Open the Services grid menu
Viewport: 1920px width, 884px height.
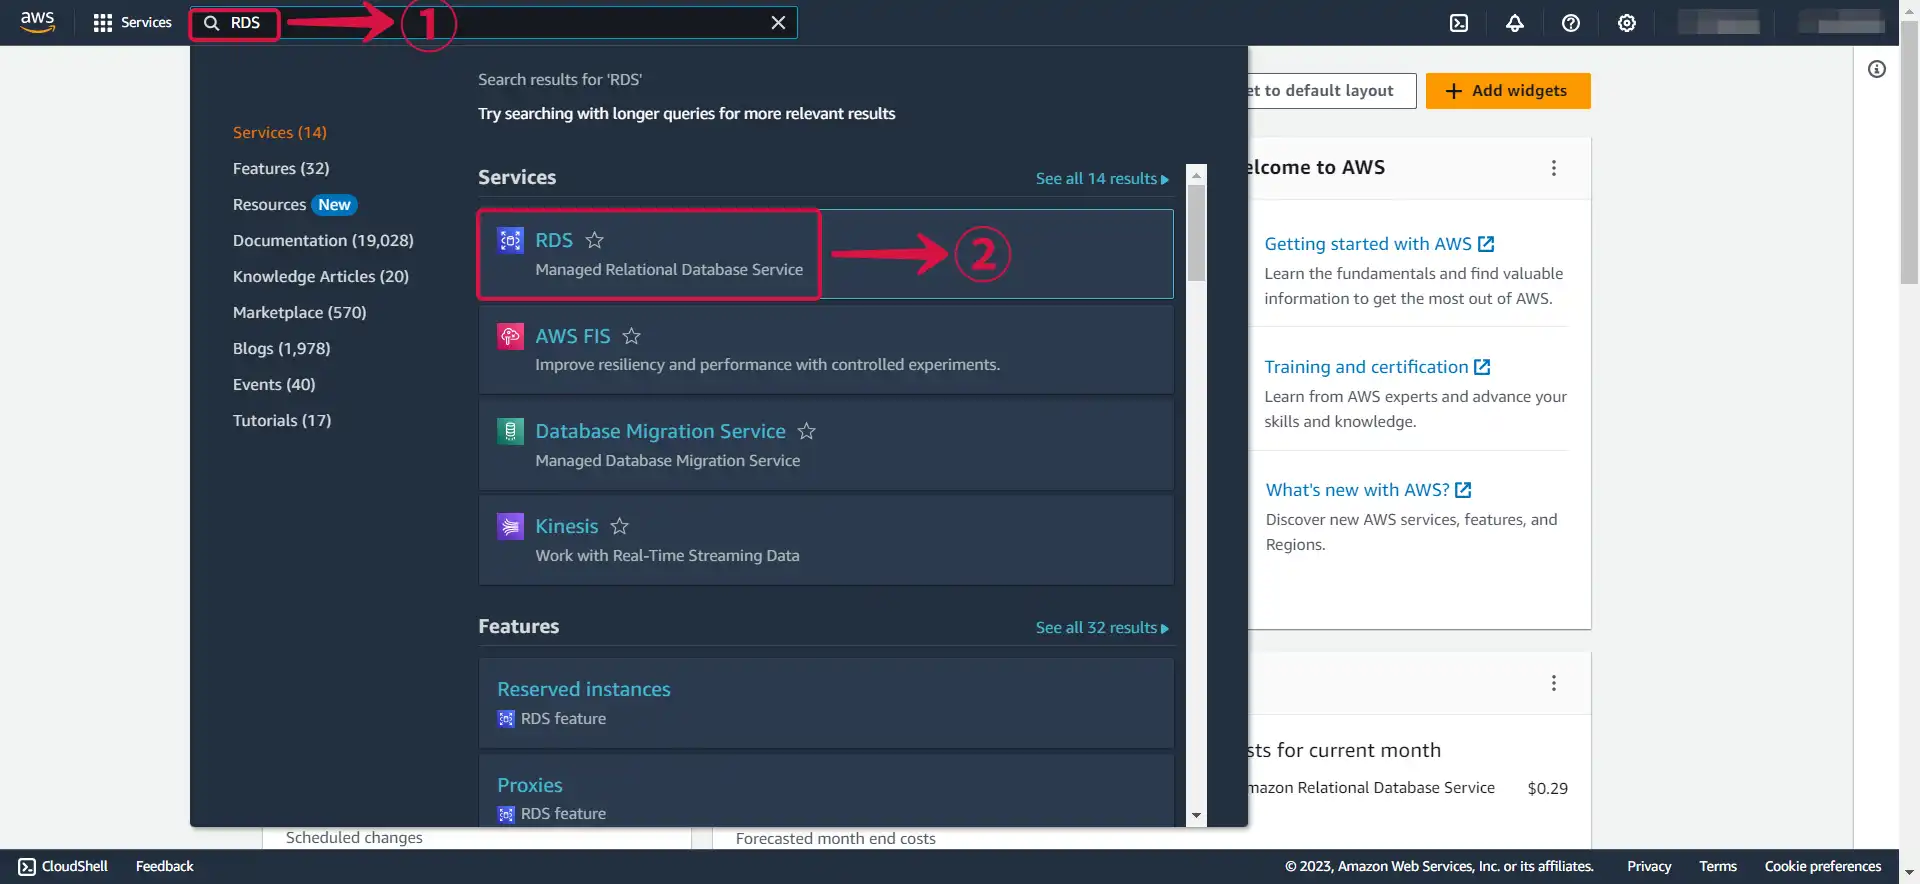tap(132, 22)
